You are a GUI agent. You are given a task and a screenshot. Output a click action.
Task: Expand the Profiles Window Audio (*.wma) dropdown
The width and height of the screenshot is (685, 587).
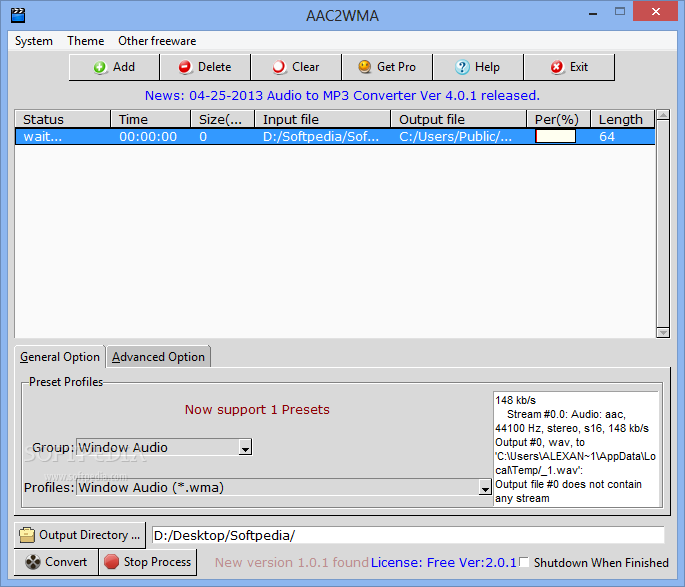click(485, 487)
